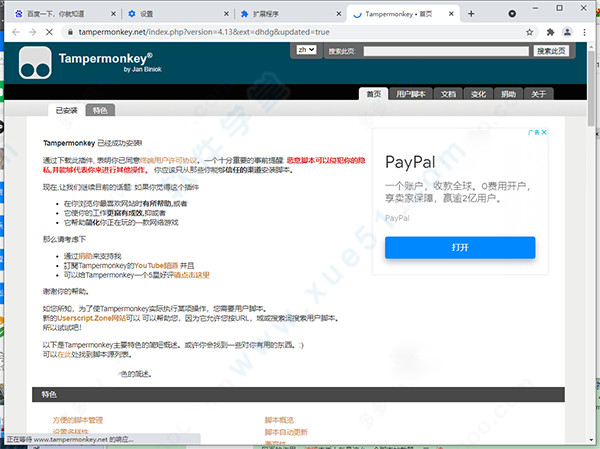Click the 请点击这里 rating link
This screenshot has width=600, height=449.
coord(192,275)
